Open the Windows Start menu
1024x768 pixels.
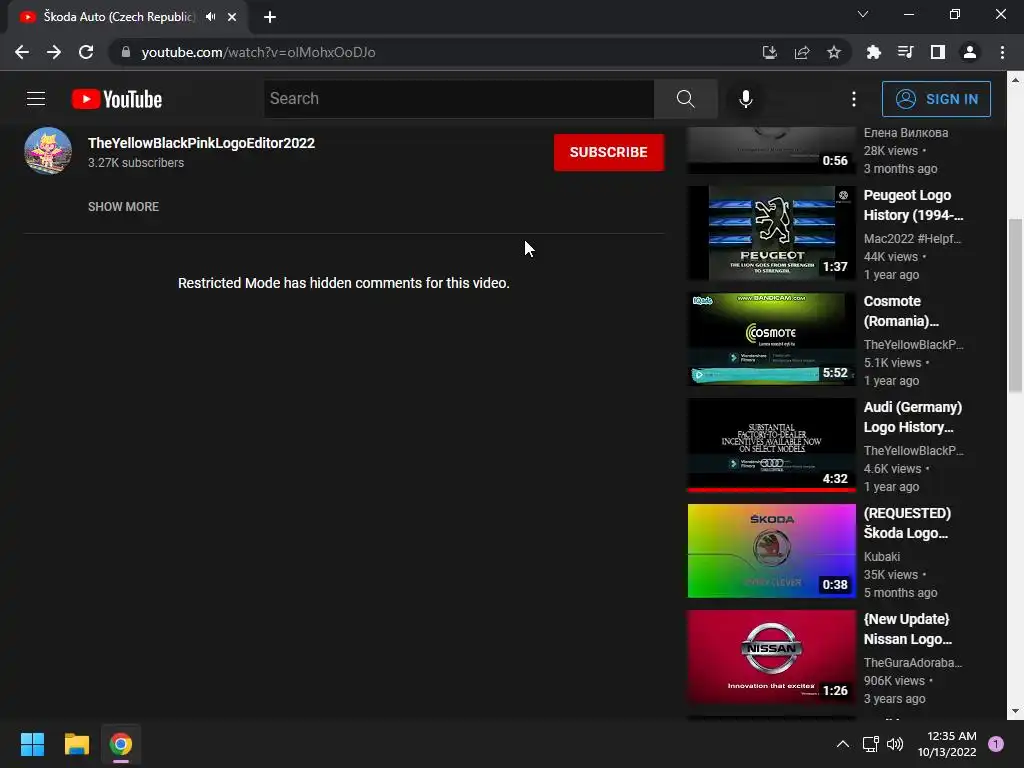click(x=32, y=744)
